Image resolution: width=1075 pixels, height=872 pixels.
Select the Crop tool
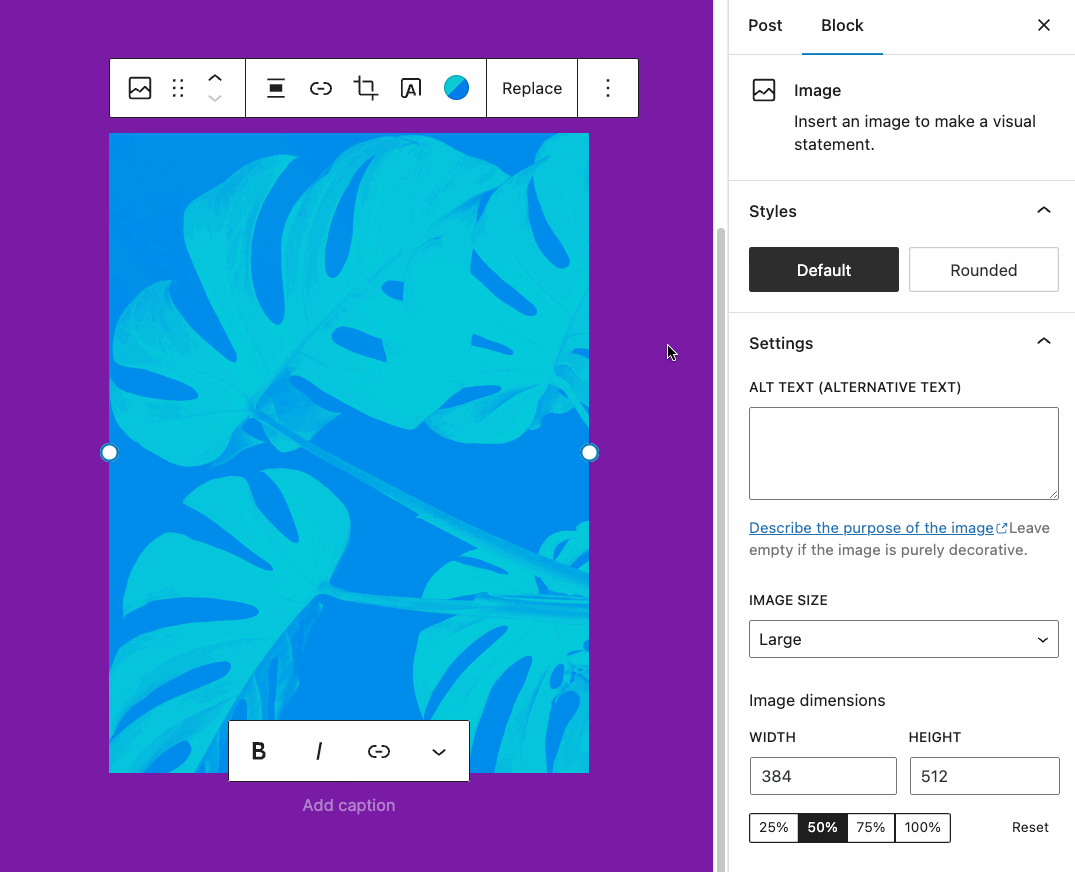pos(365,88)
